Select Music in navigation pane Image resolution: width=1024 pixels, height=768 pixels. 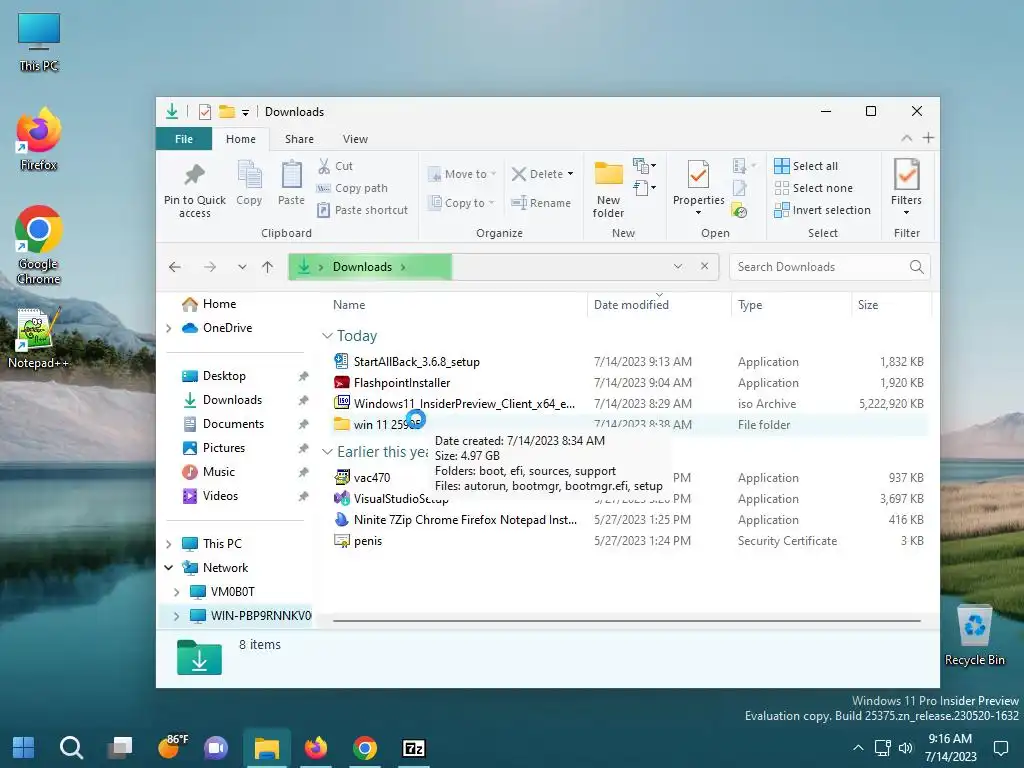218,472
